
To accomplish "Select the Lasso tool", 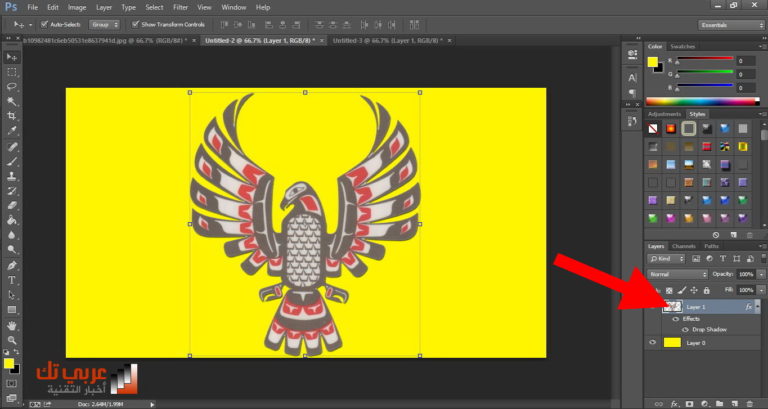I will (12, 87).
